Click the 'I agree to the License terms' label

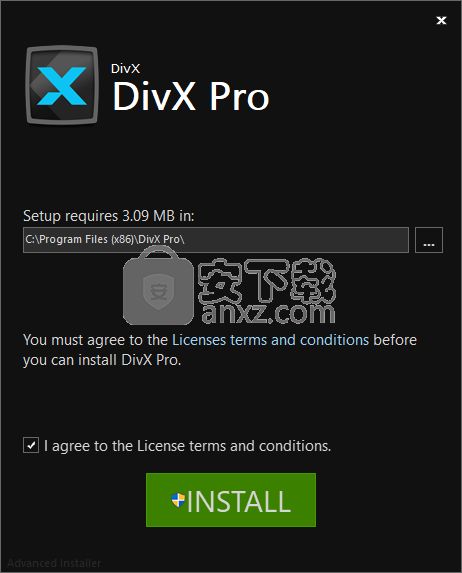(x=188, y=446)
